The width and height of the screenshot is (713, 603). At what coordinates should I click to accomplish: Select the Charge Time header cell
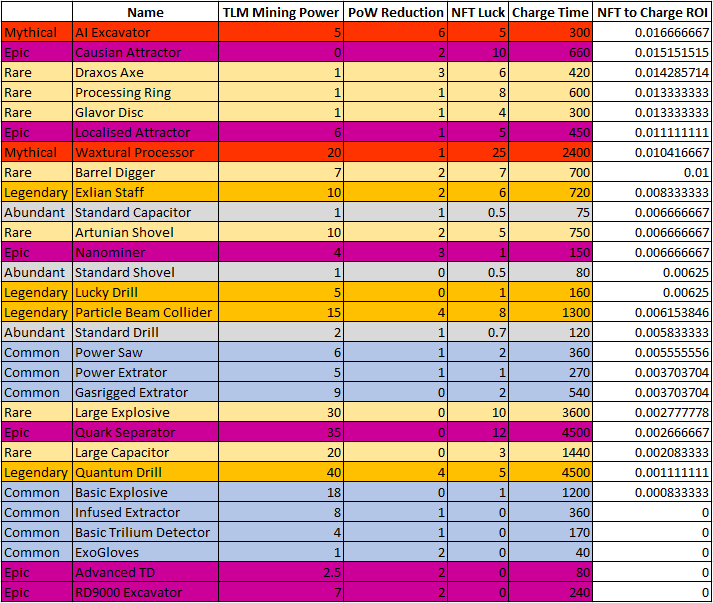point(550,12)
